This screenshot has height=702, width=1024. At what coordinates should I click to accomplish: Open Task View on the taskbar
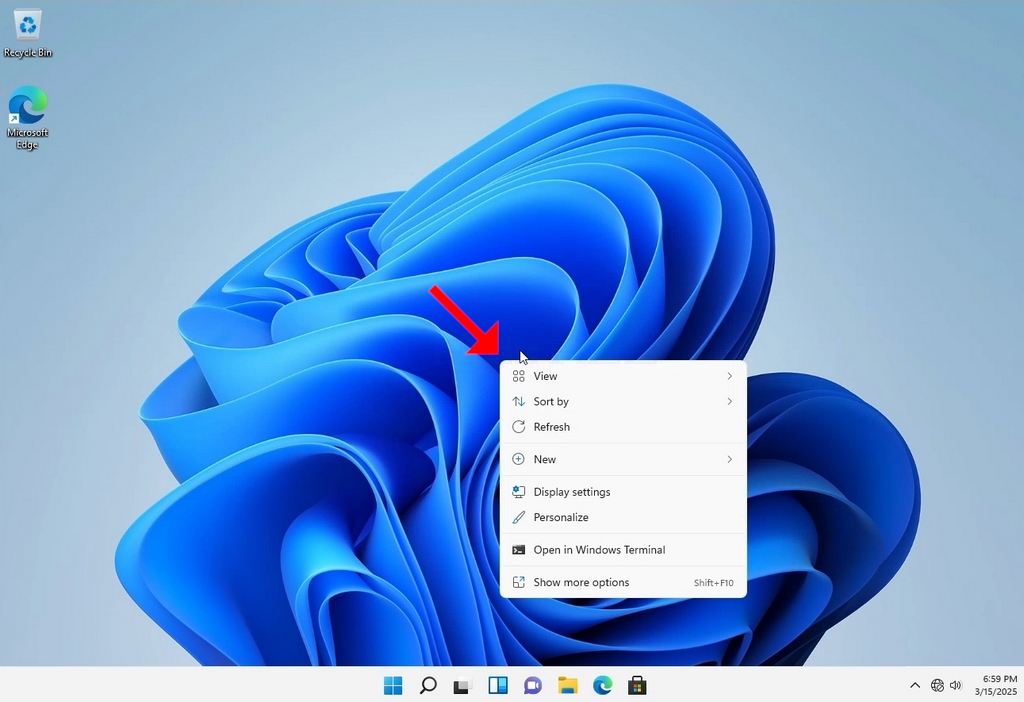tap(462, 686)
